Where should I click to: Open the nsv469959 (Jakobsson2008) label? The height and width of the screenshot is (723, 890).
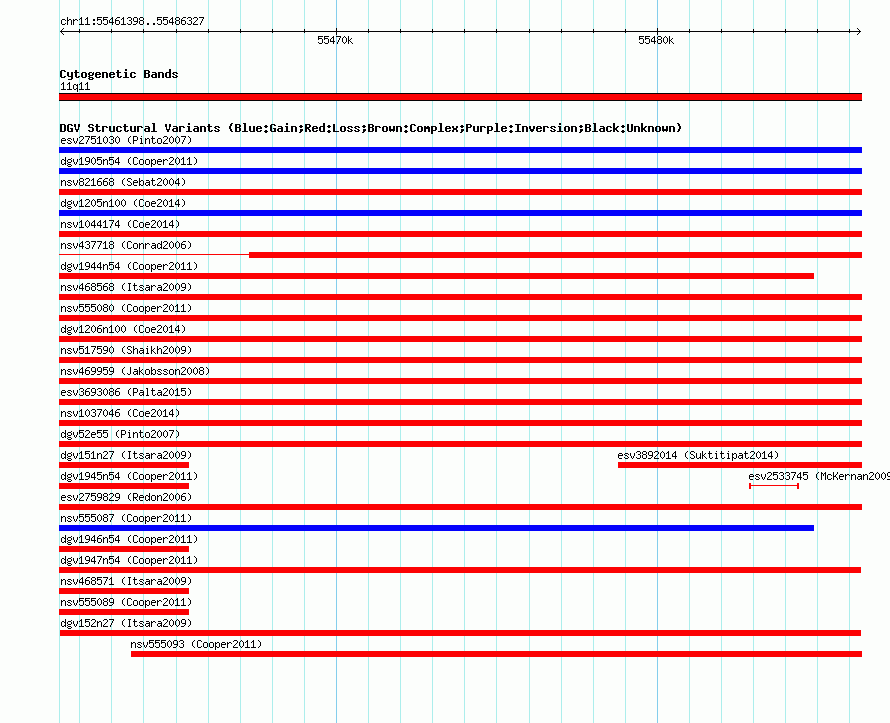pyautogui.click(x=135, y=371)
